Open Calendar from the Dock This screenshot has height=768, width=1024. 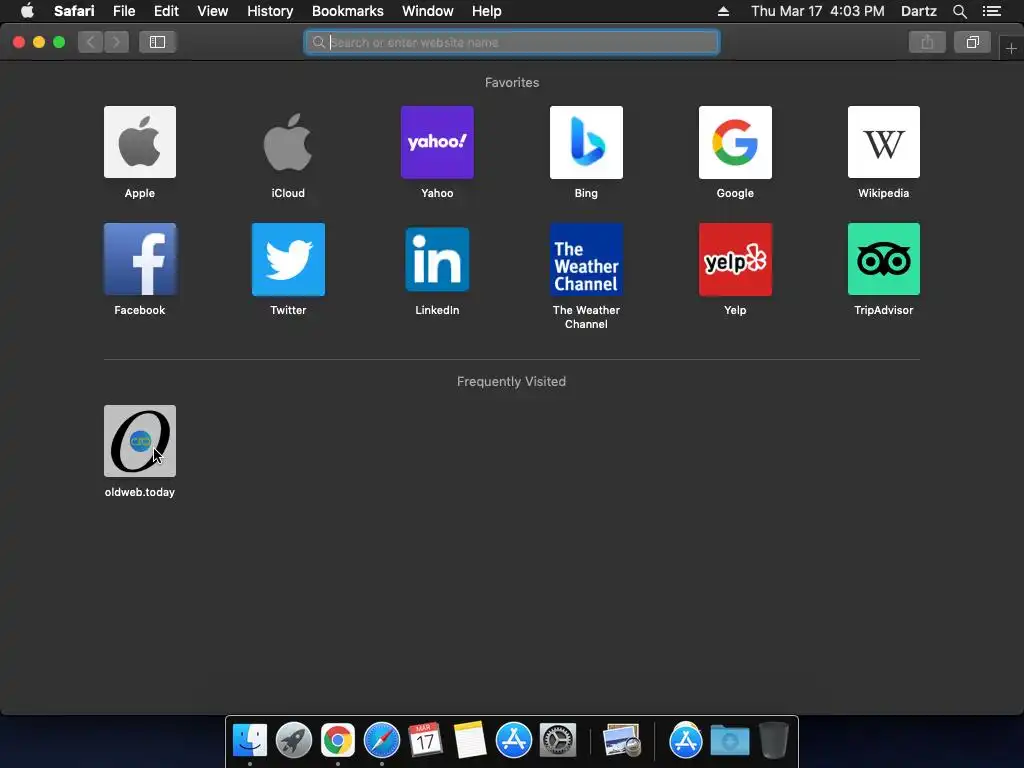click(425, 740)
